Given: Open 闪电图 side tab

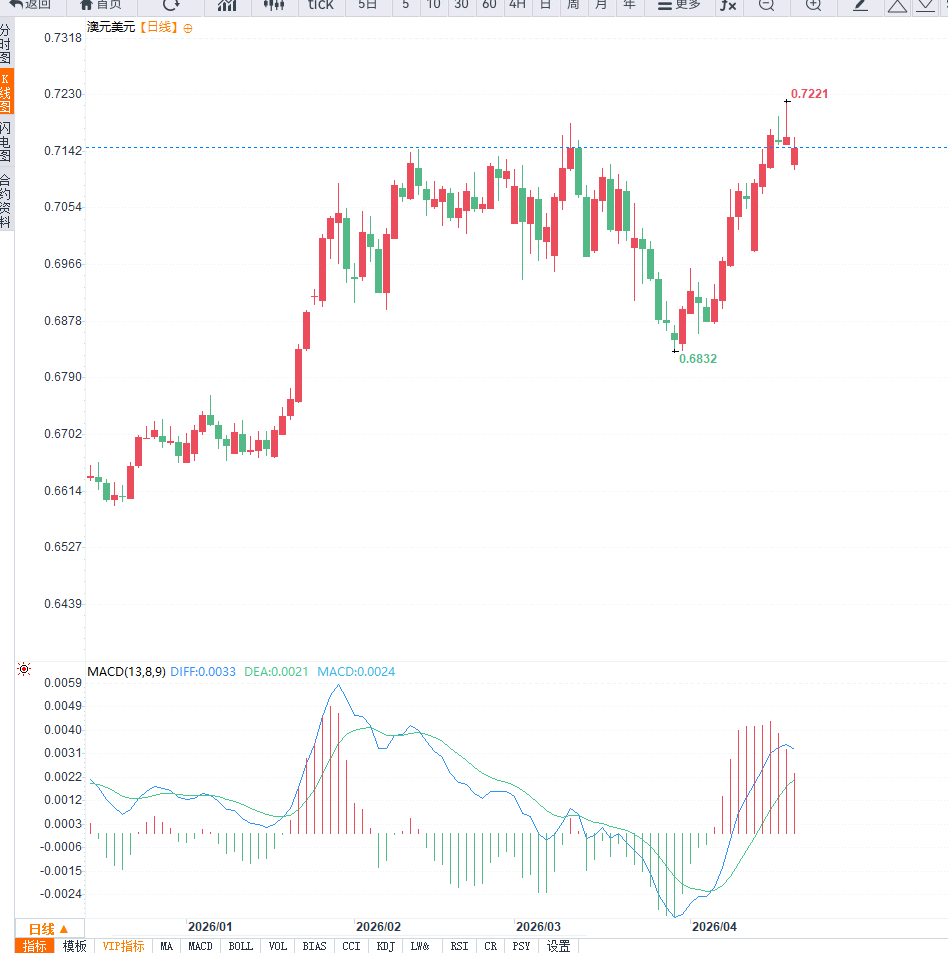Looking at the screenshot, I should [5, 141].
